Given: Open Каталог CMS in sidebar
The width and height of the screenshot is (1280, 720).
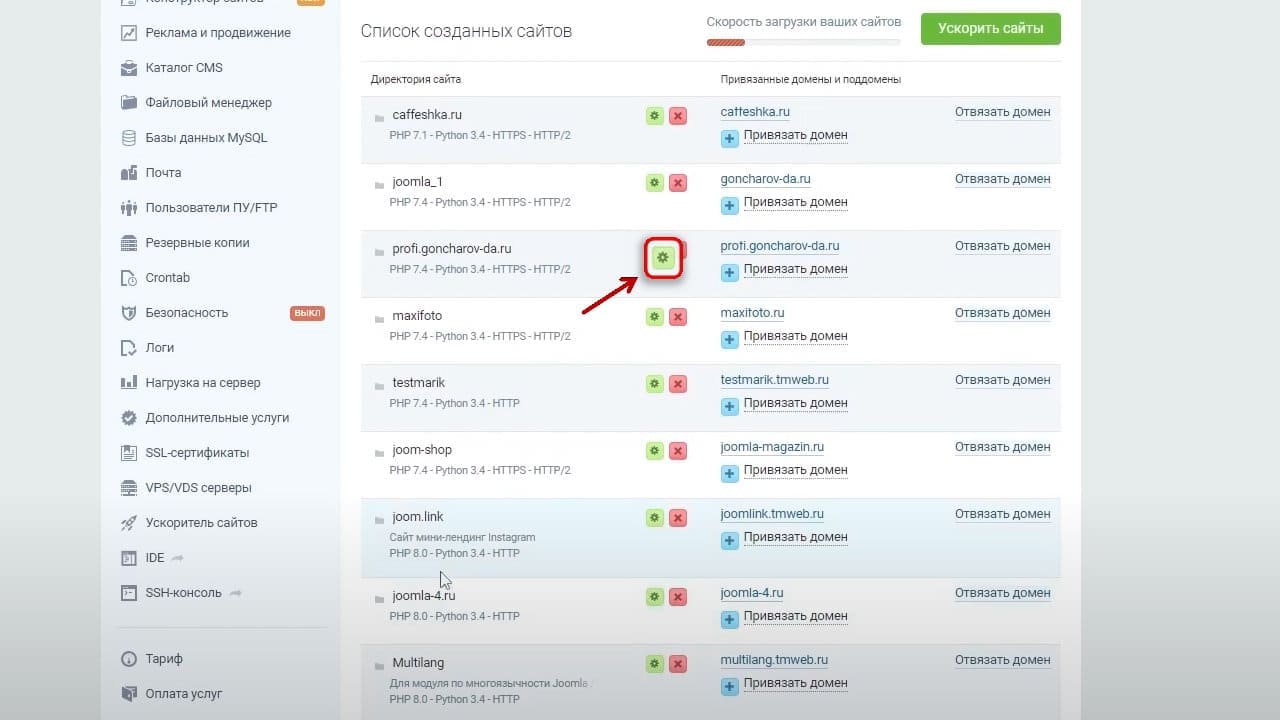Looking at the screenshot, I should [172, 68].
